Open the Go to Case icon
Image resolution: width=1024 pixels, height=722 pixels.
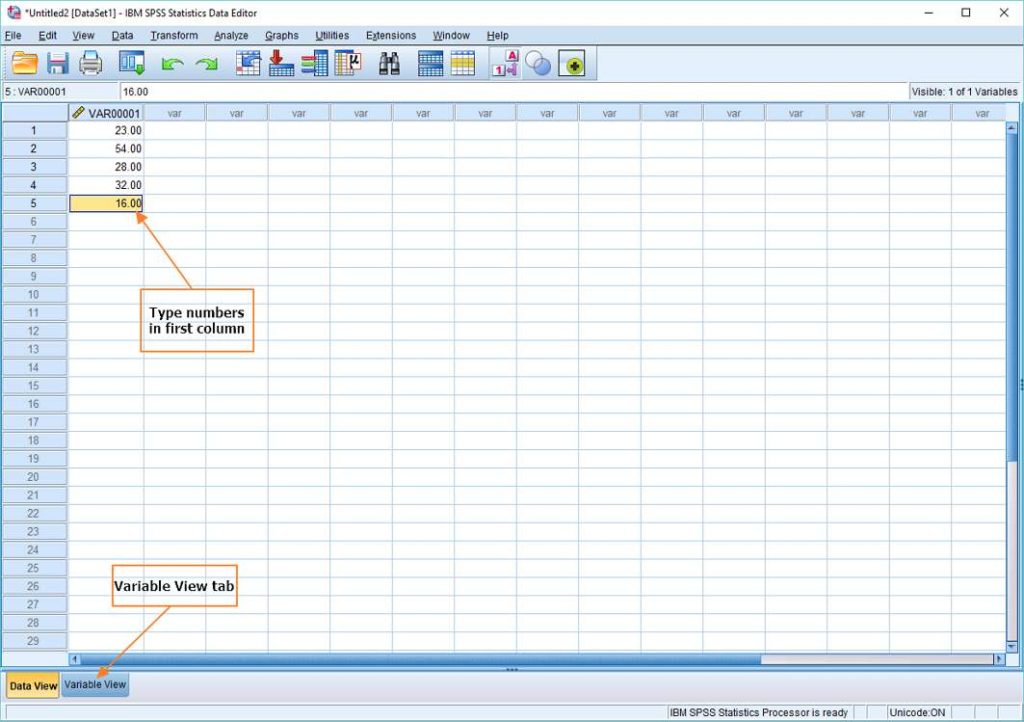[x=247, y=62]
